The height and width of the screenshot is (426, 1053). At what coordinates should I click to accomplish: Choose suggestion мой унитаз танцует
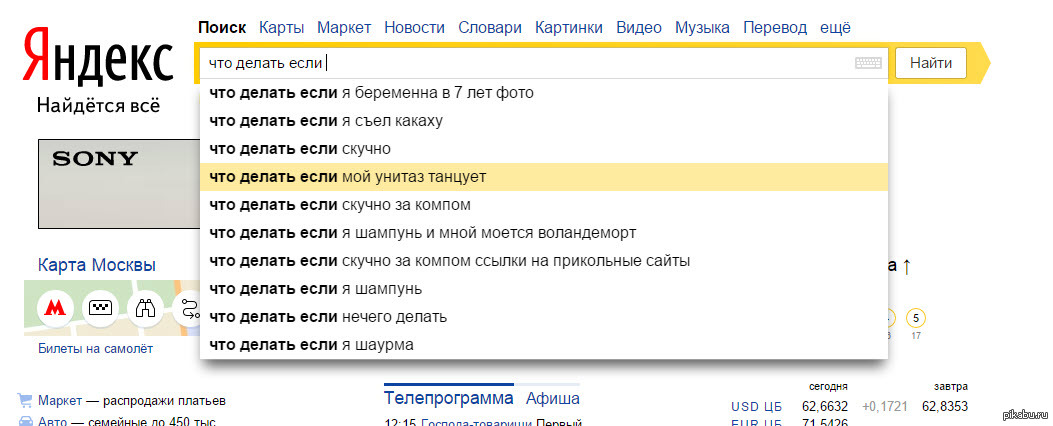pyautogui.click(x=543, y=177)
